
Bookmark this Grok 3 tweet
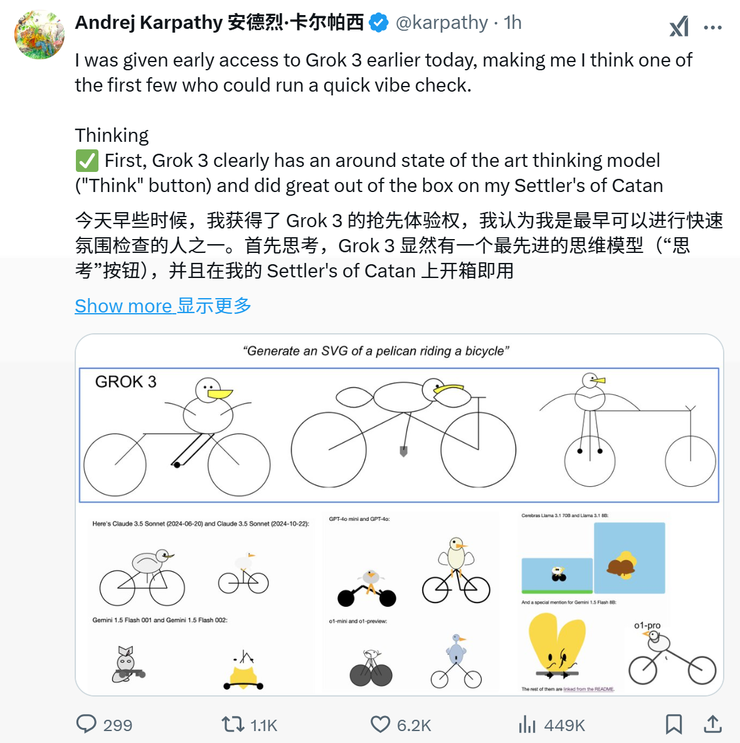pos(674,724)
